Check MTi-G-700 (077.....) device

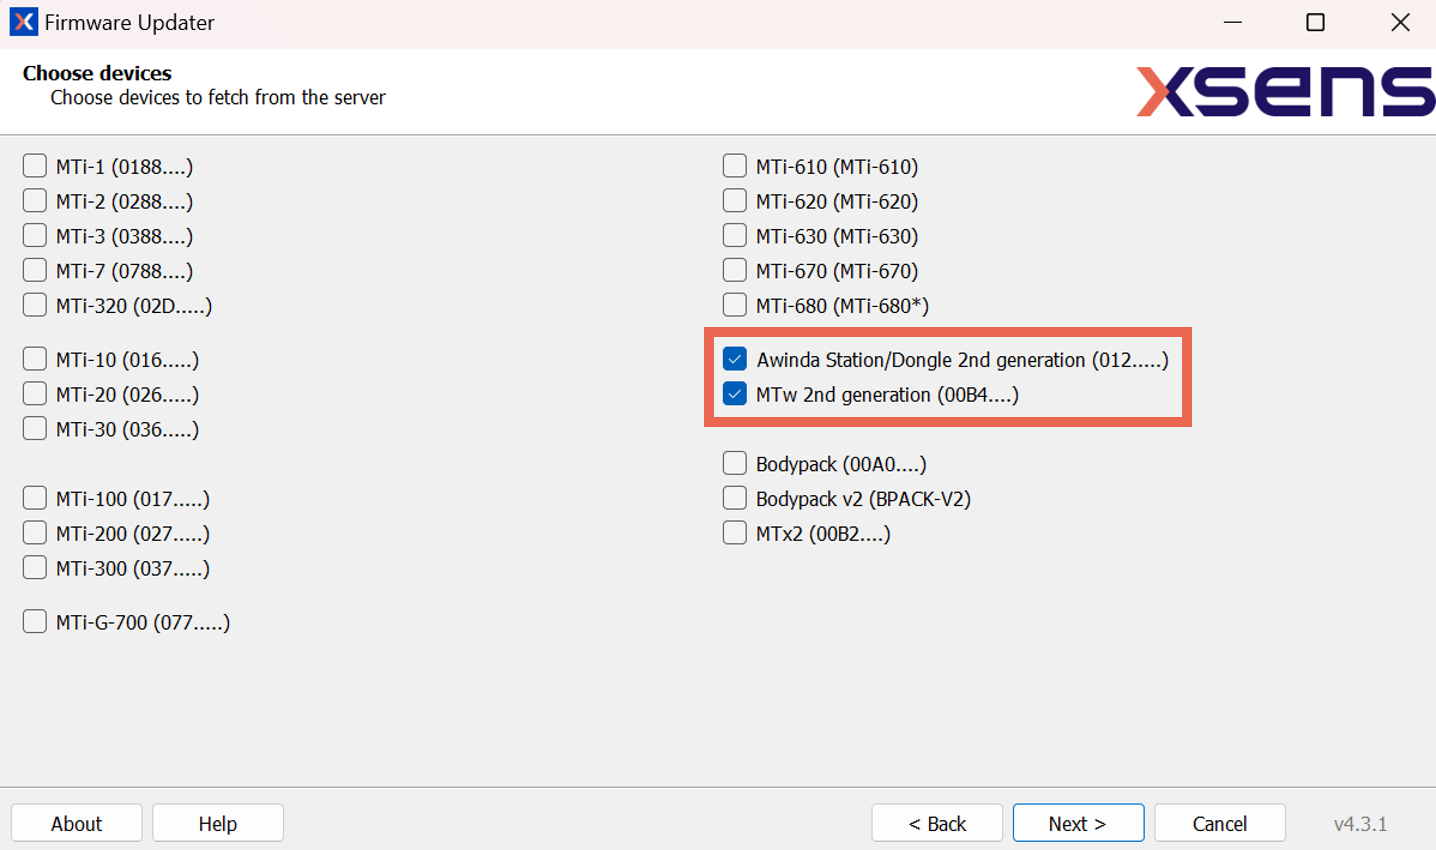34,621
